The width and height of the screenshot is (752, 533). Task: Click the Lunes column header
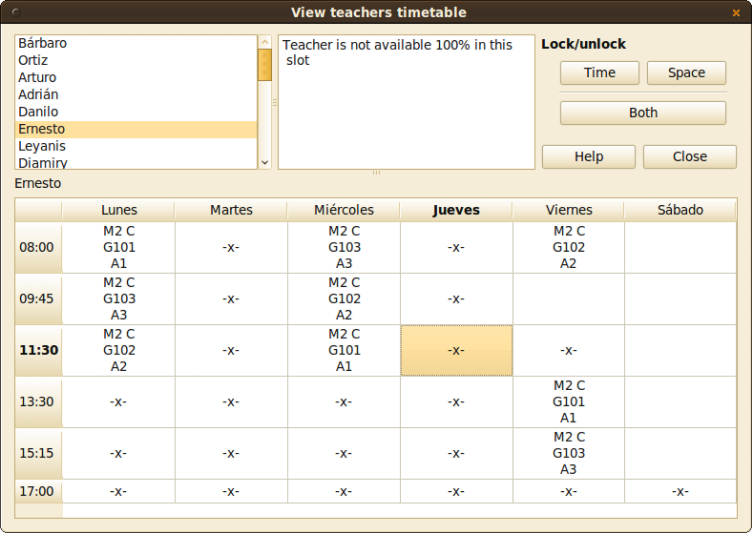[x=119, y=210]
